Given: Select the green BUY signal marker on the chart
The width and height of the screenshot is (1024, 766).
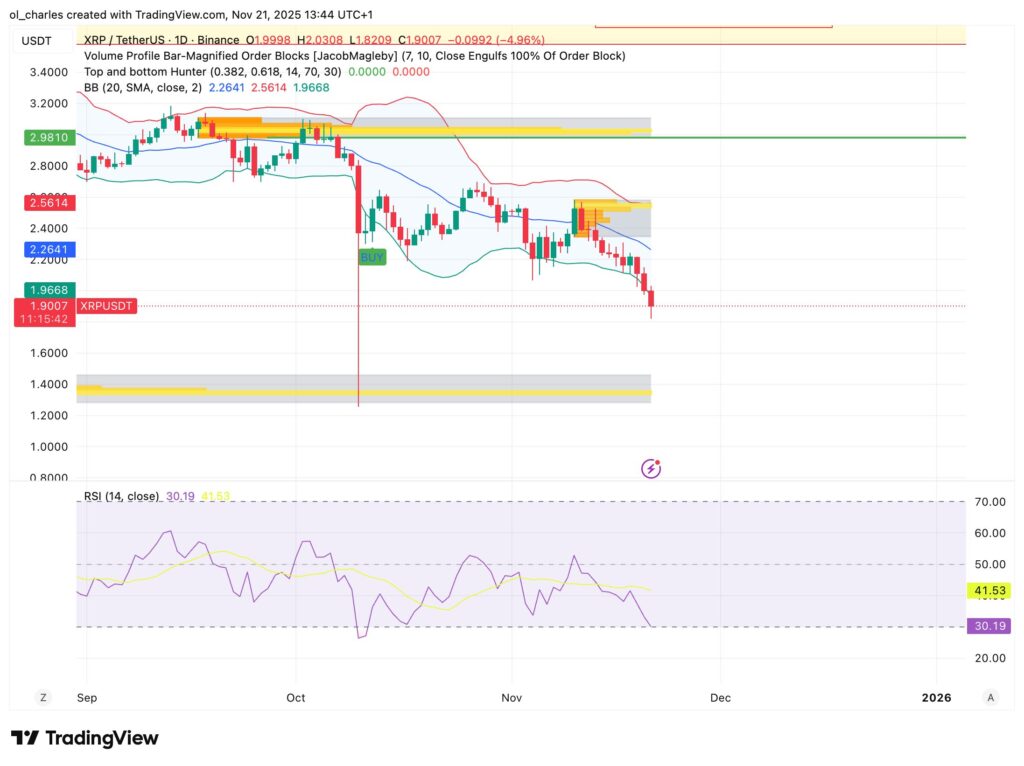Looking at the screenshot, I should click(x=371, y=257).
